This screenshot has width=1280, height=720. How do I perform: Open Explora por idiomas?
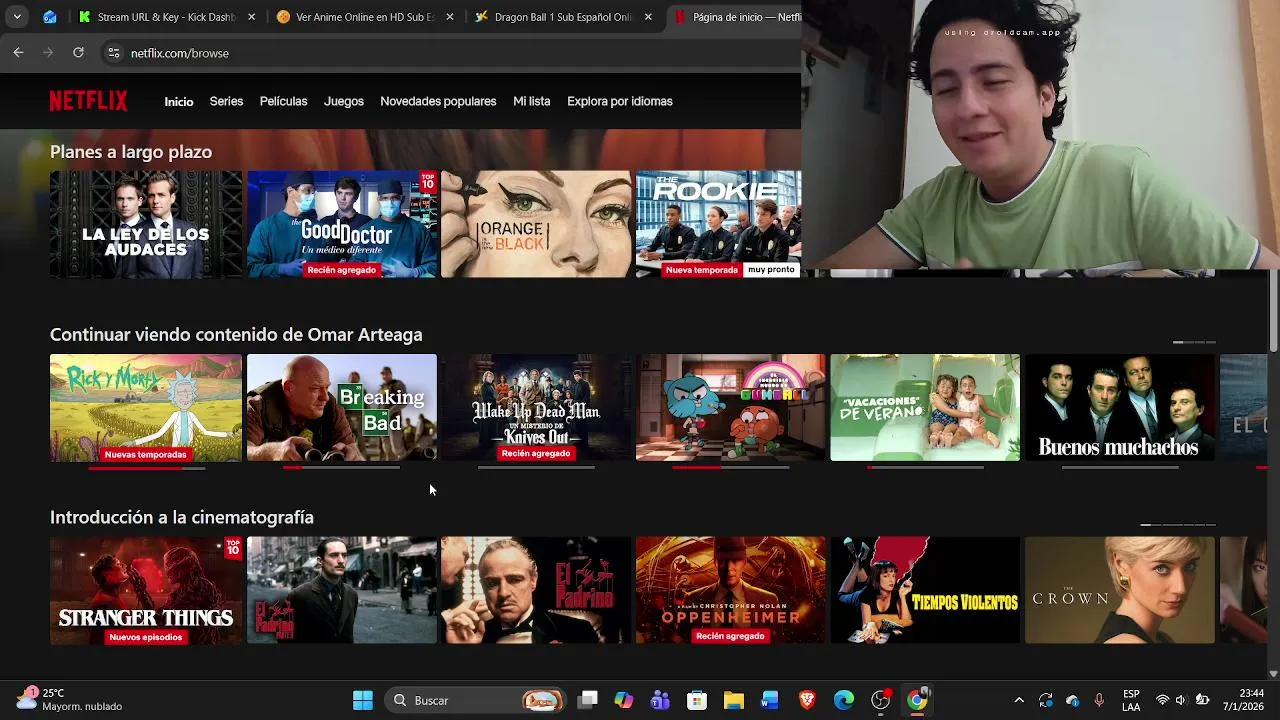pos(619,101)
